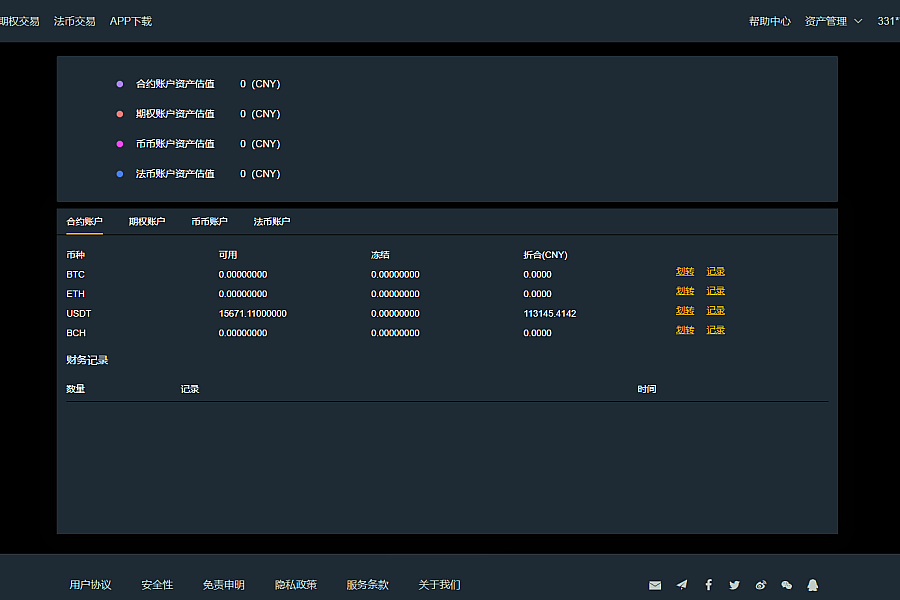
Task: Open 记录 link in the BTC row
Action: [716, 272]
